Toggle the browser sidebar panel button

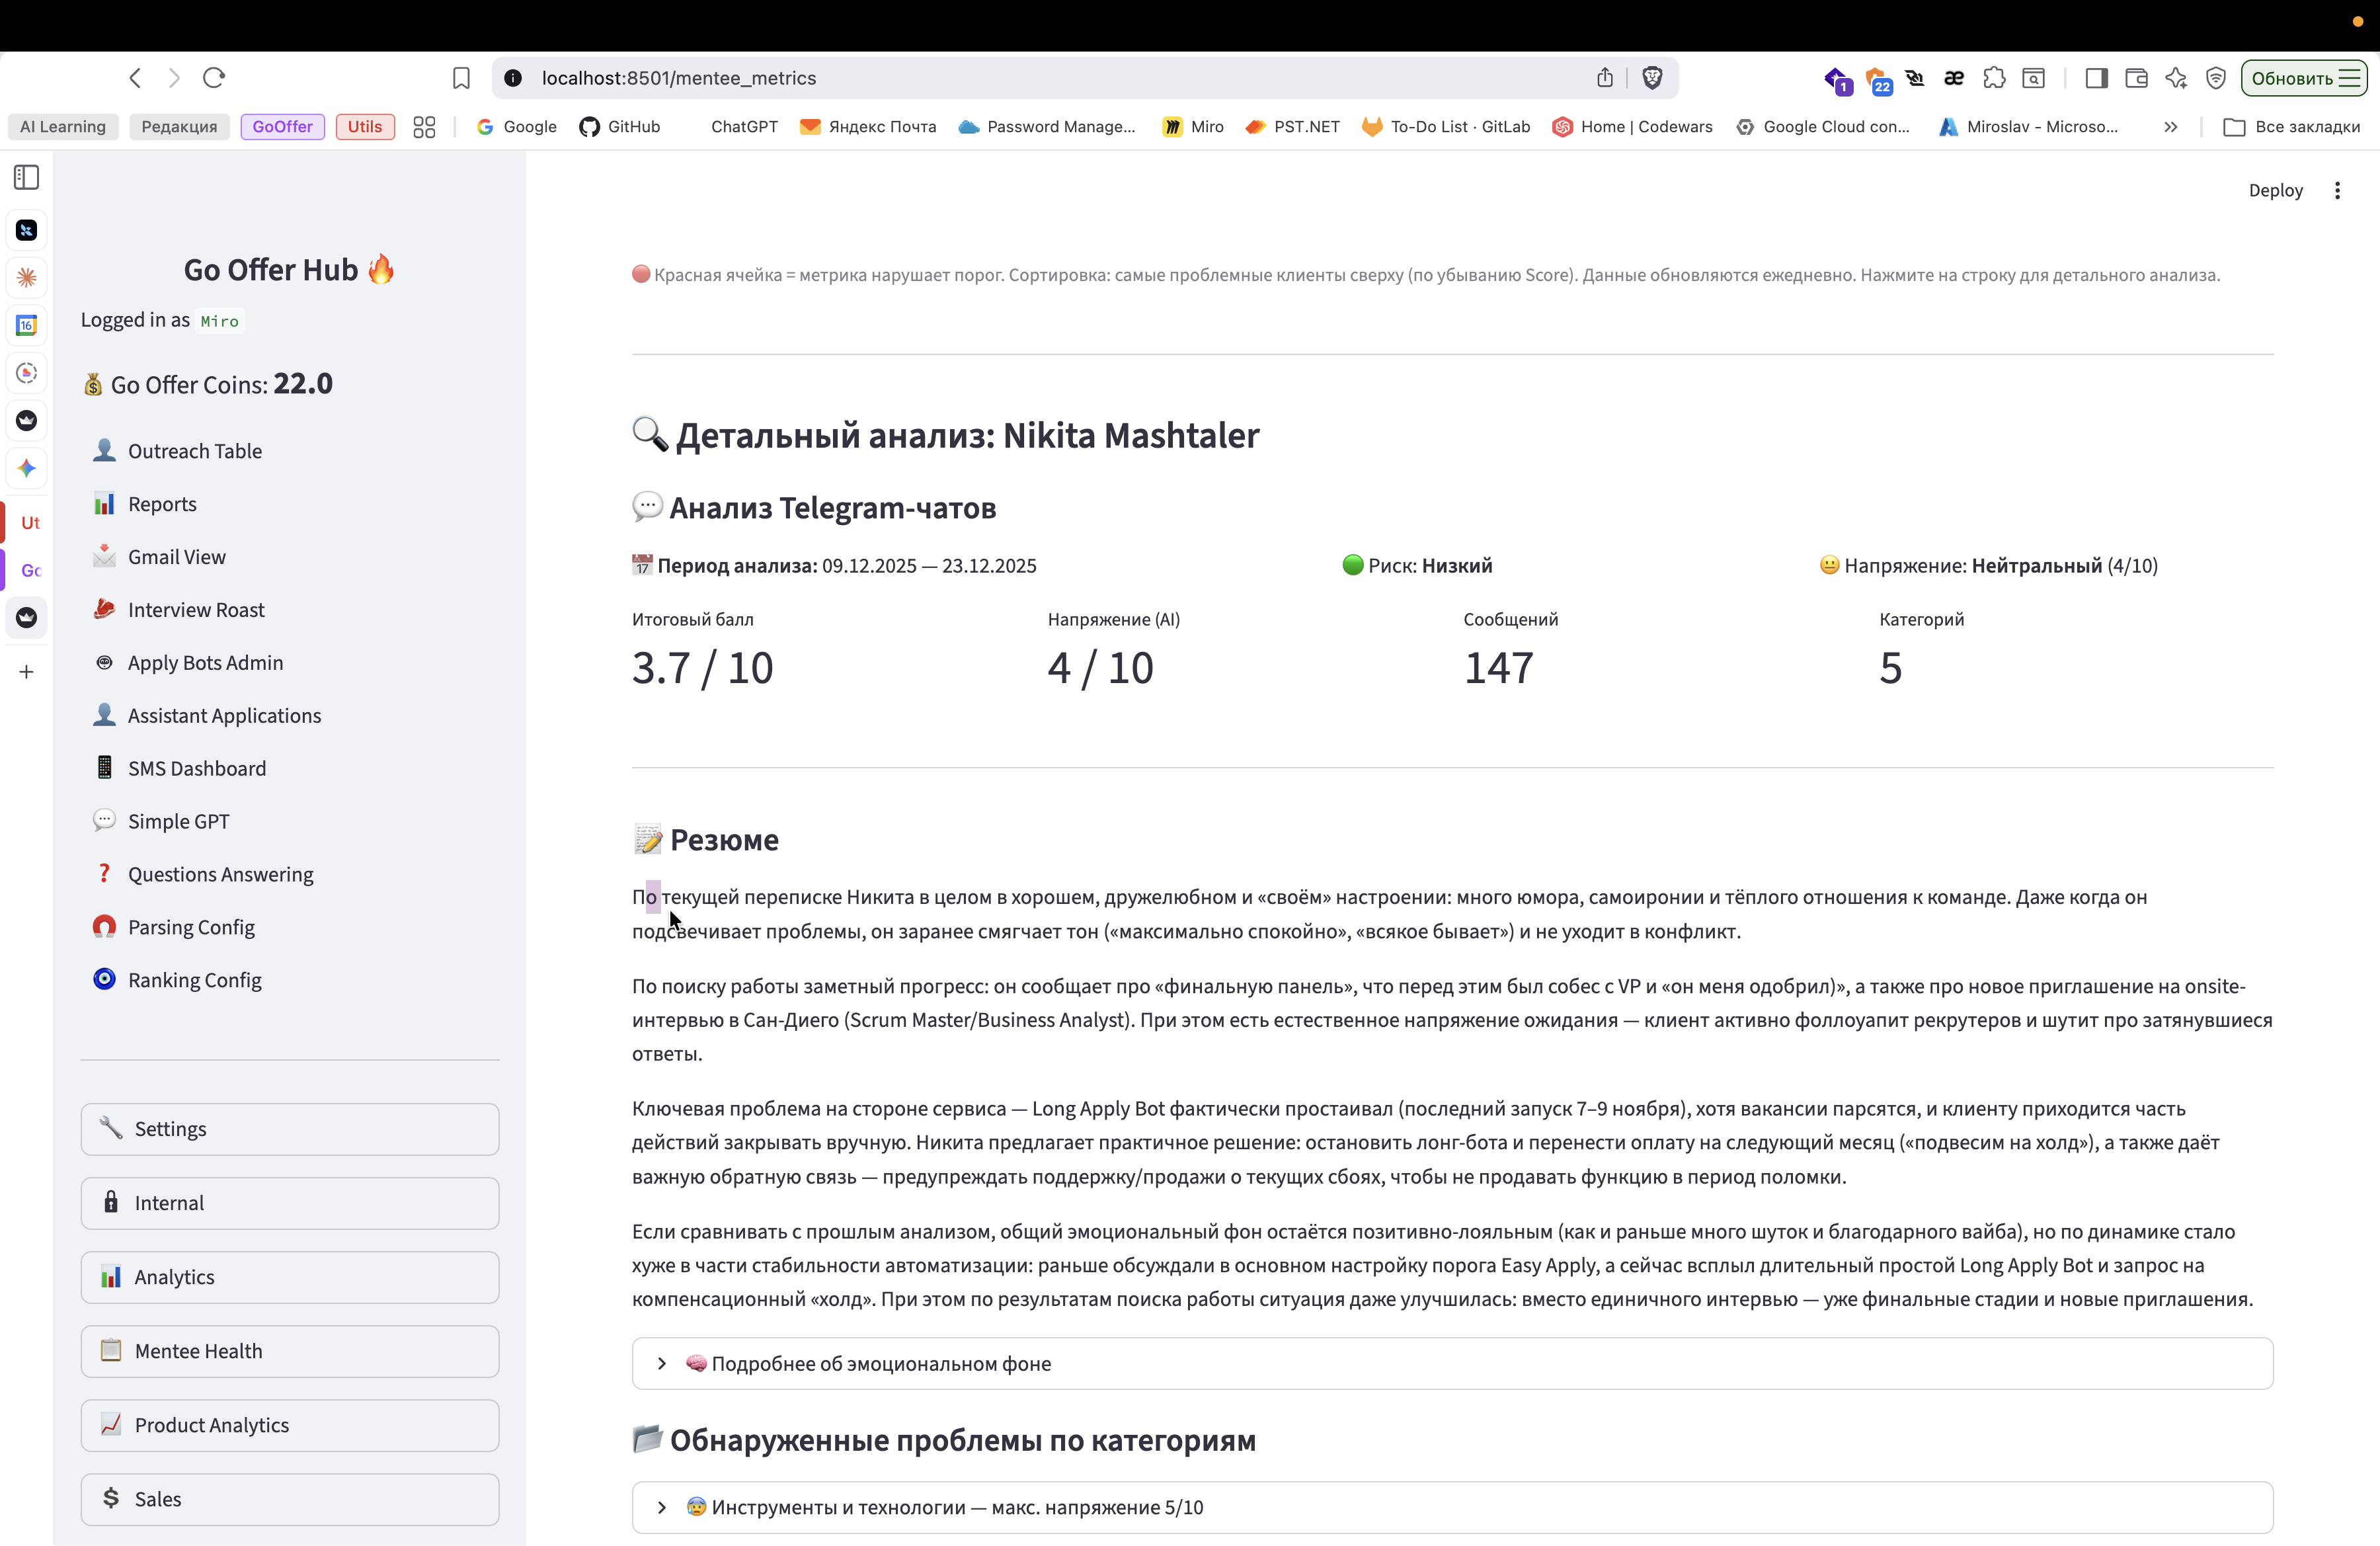[x=2096, y=78]
